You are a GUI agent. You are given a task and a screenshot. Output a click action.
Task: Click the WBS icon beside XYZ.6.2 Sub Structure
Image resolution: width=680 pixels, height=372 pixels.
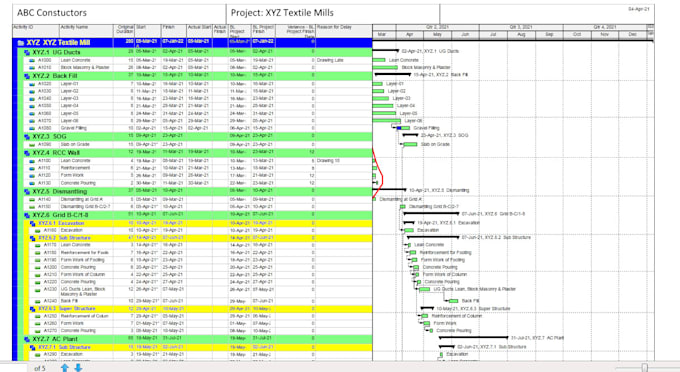[33, 238]
